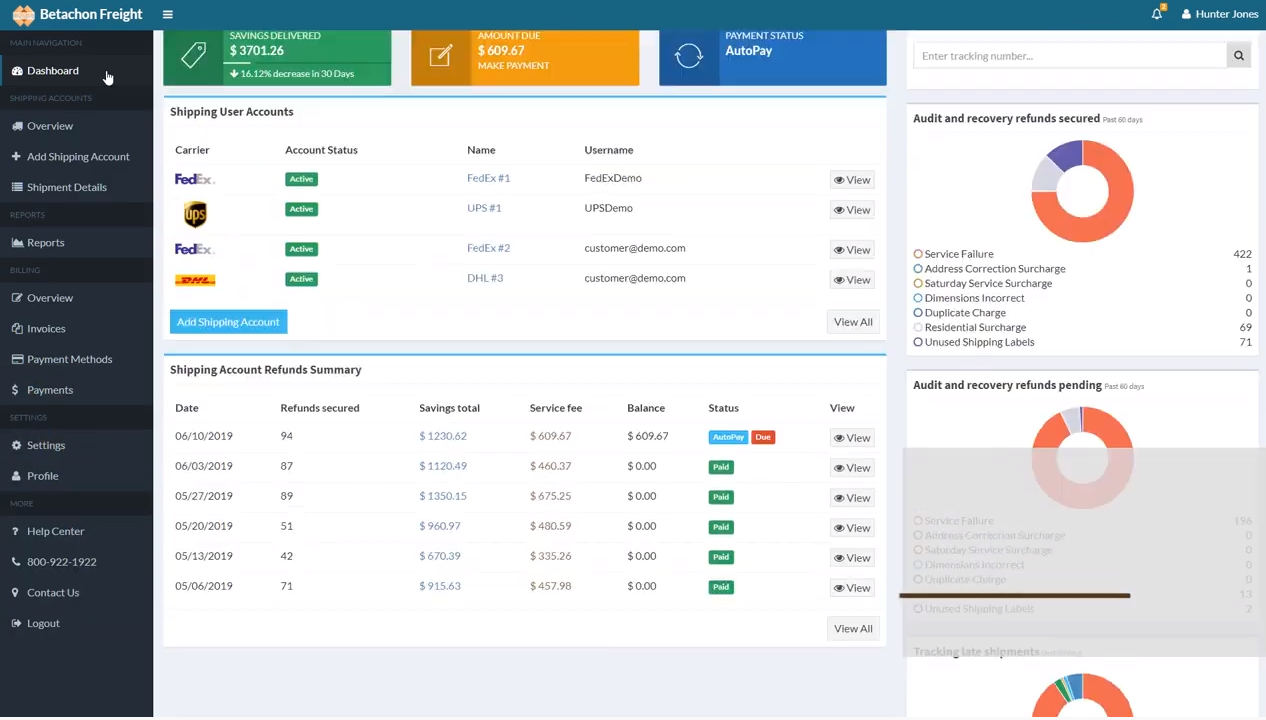Select the Reports icon in the sidebar

point(17,242)
